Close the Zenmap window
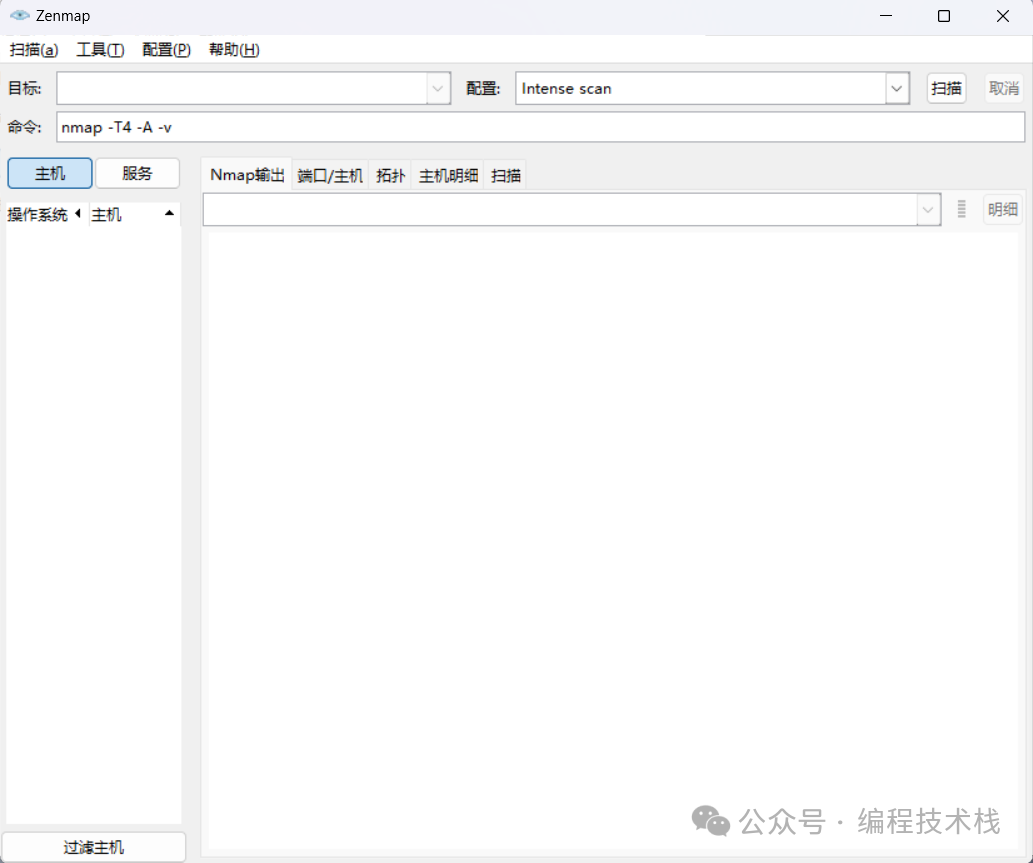This screenshot has width=1033, height=863. pos(1003,16)
